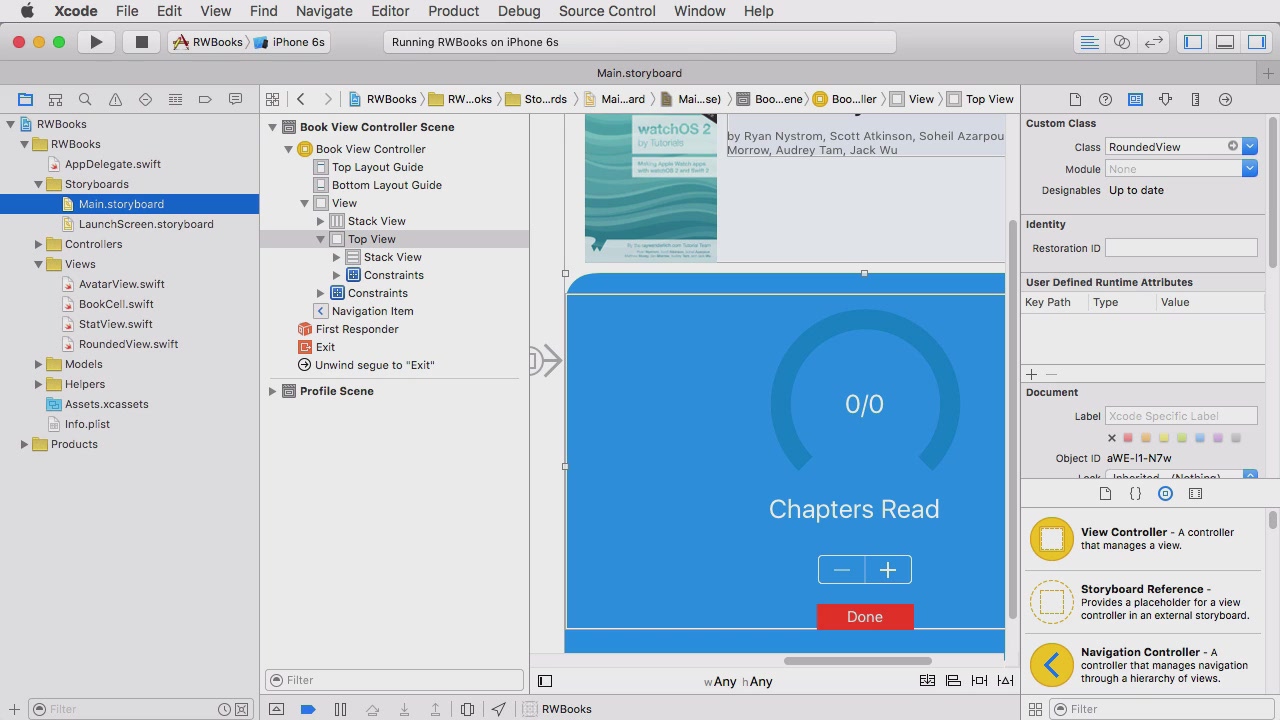Viewport: 1280px width, 720px height.
Task: Expand Constraints under View
Action: point(320,293)
